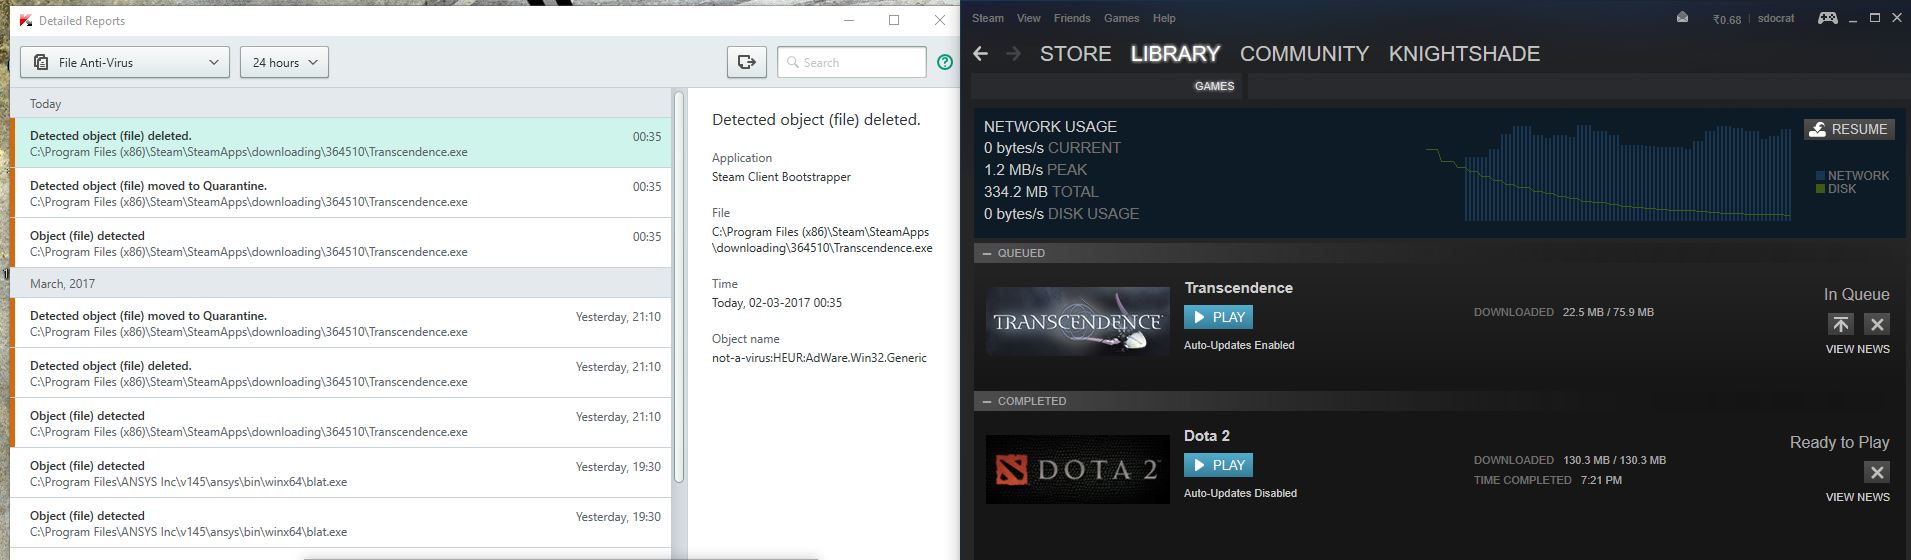This screenshot has width=1911, height=560.
Task: Open the 24 hours period dropdown
Action: (284, 62)
